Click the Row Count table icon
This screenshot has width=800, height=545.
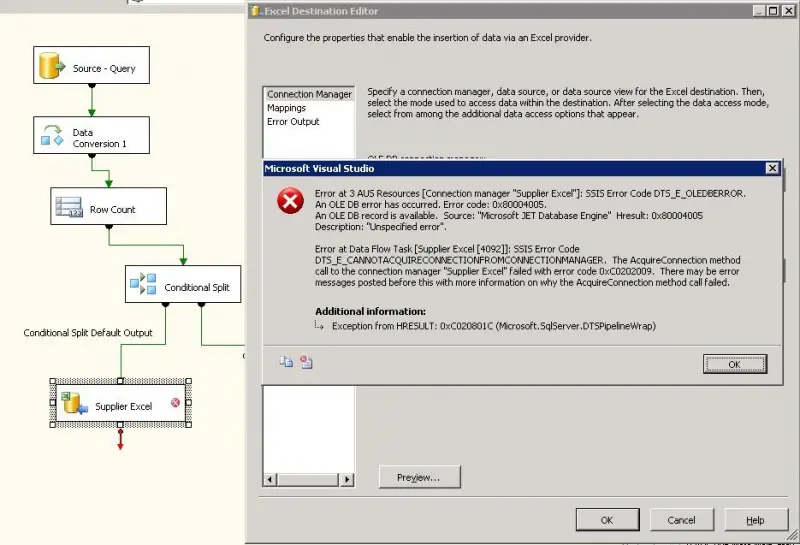[x=69, y=207]
